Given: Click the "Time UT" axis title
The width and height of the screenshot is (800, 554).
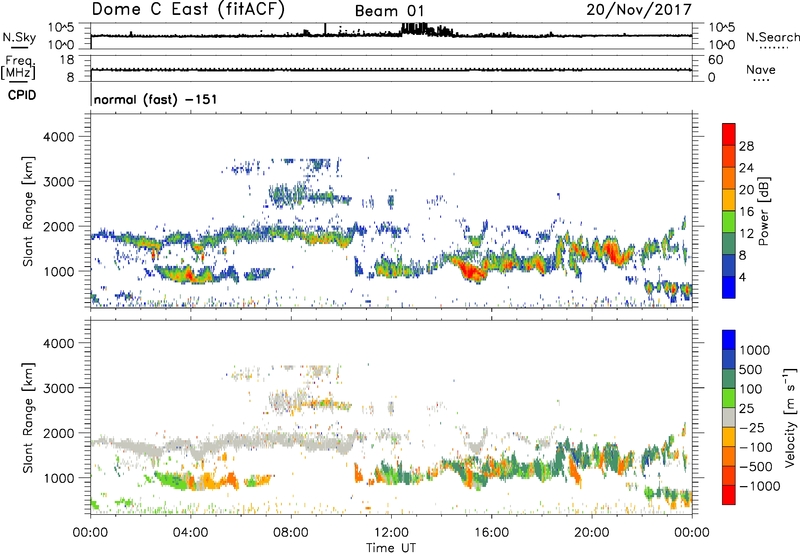Looking at the screenshot, I should click(391, 548).
